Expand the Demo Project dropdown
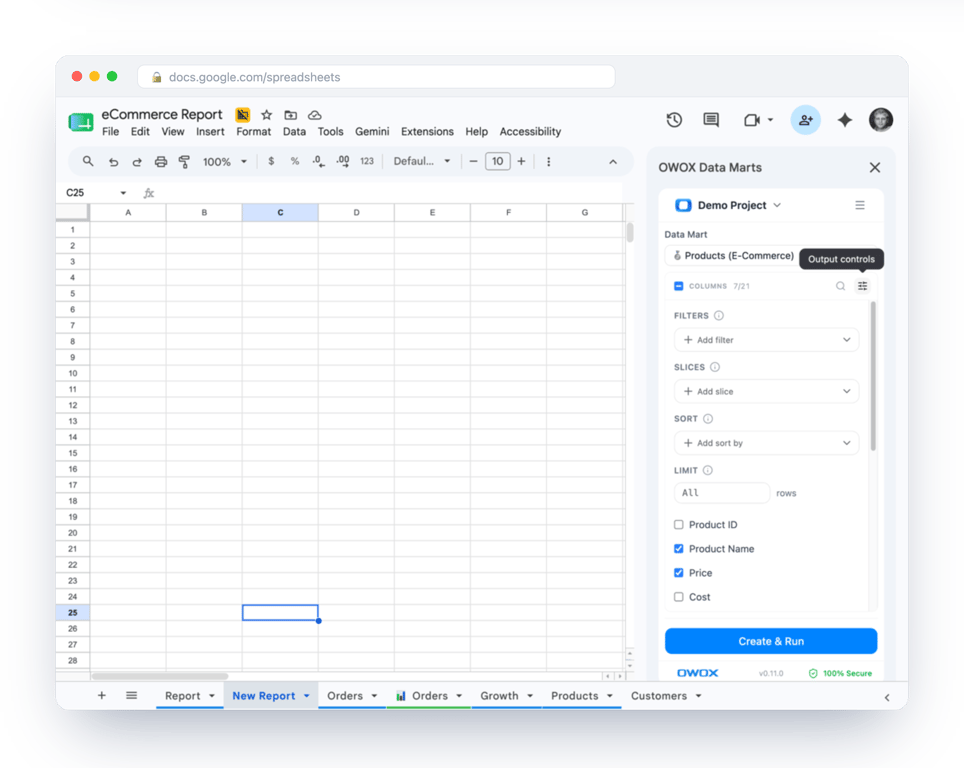This screenshot has height=768, width=964. click(x=777, y=205)
